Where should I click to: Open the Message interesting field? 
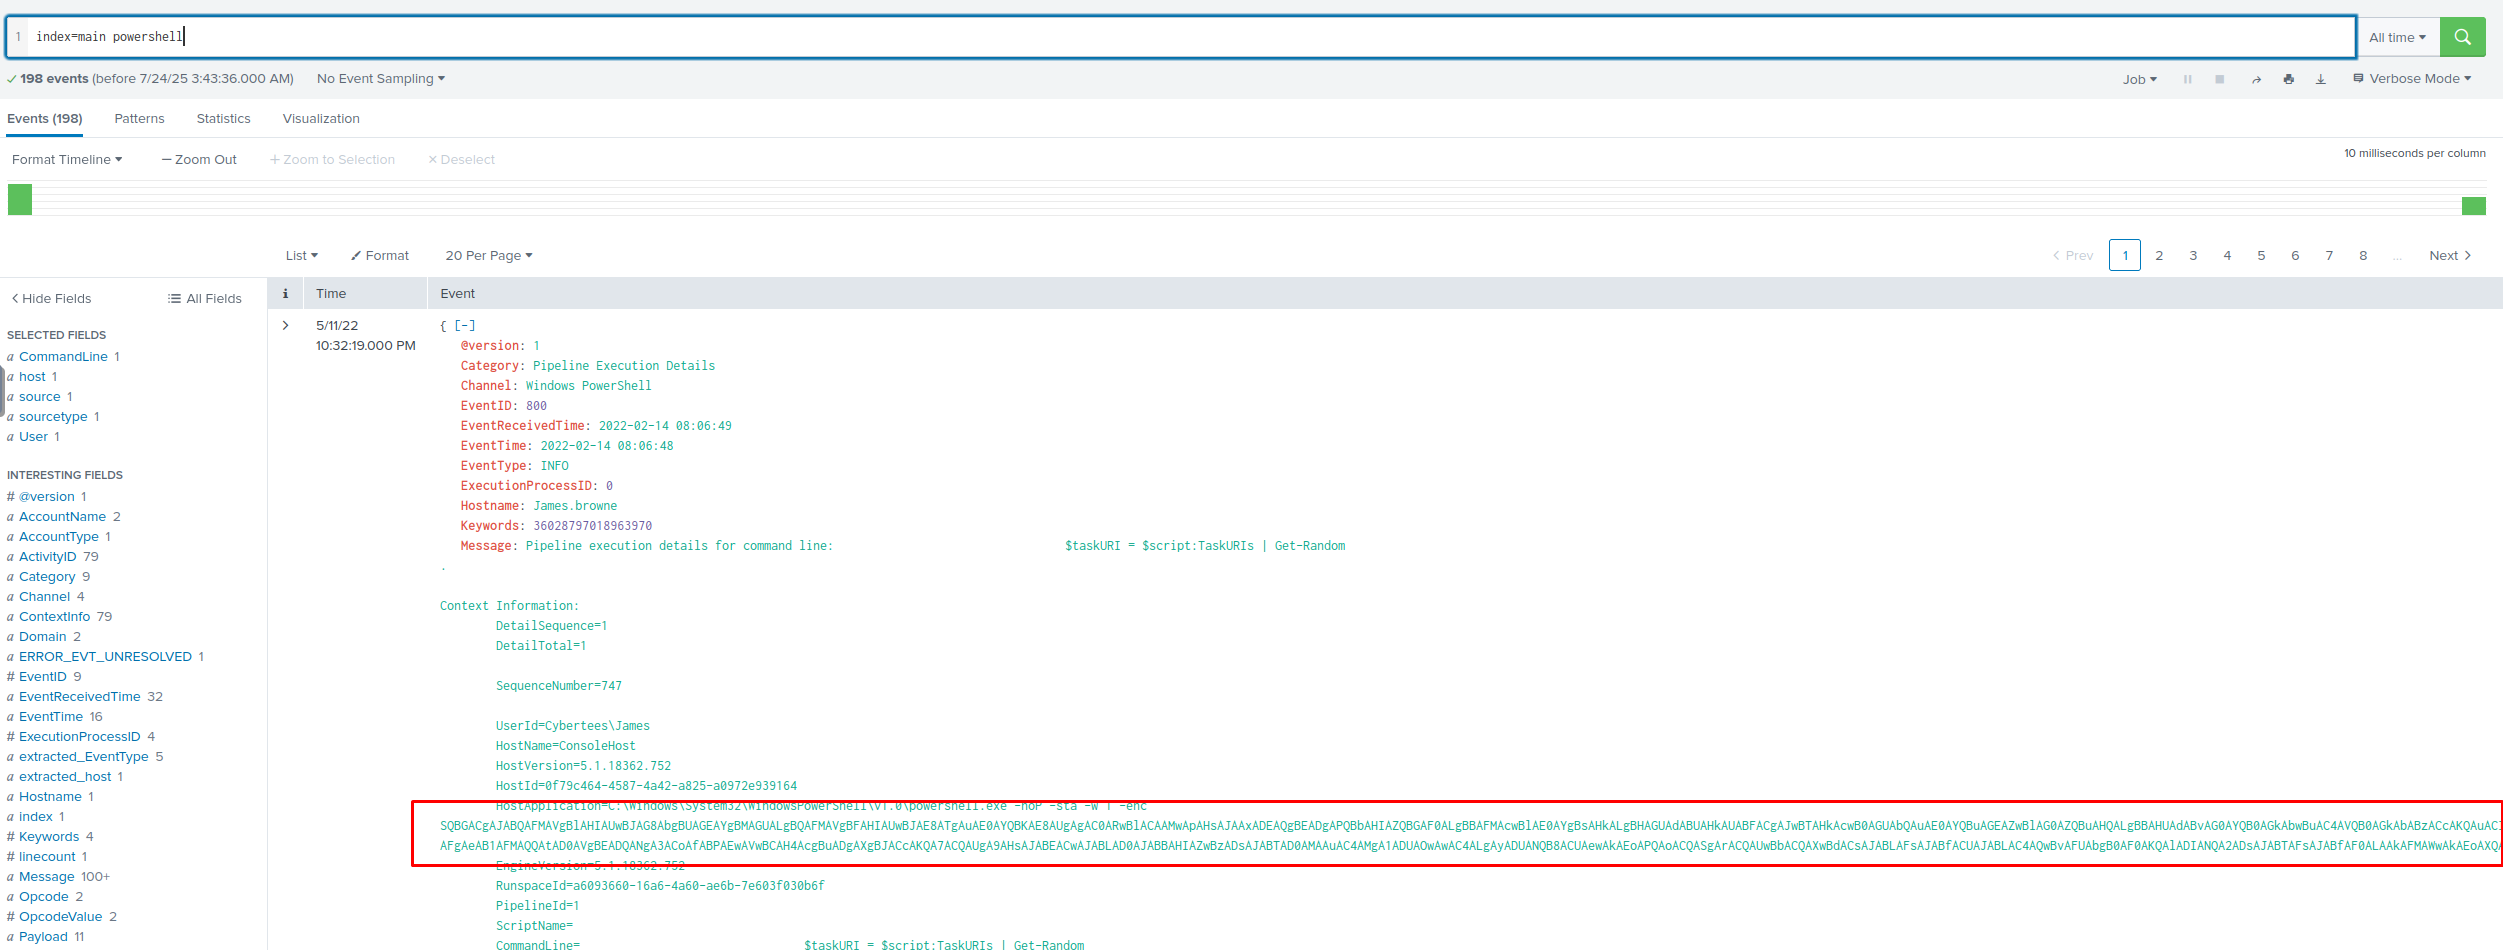(x=46, y=876)
